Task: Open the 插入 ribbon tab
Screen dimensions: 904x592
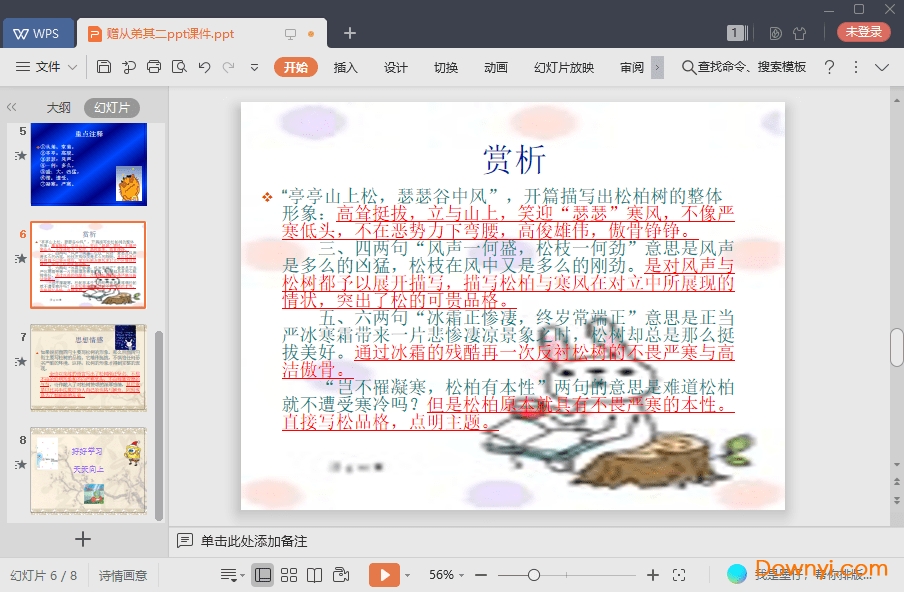Action: coord(345,67)
